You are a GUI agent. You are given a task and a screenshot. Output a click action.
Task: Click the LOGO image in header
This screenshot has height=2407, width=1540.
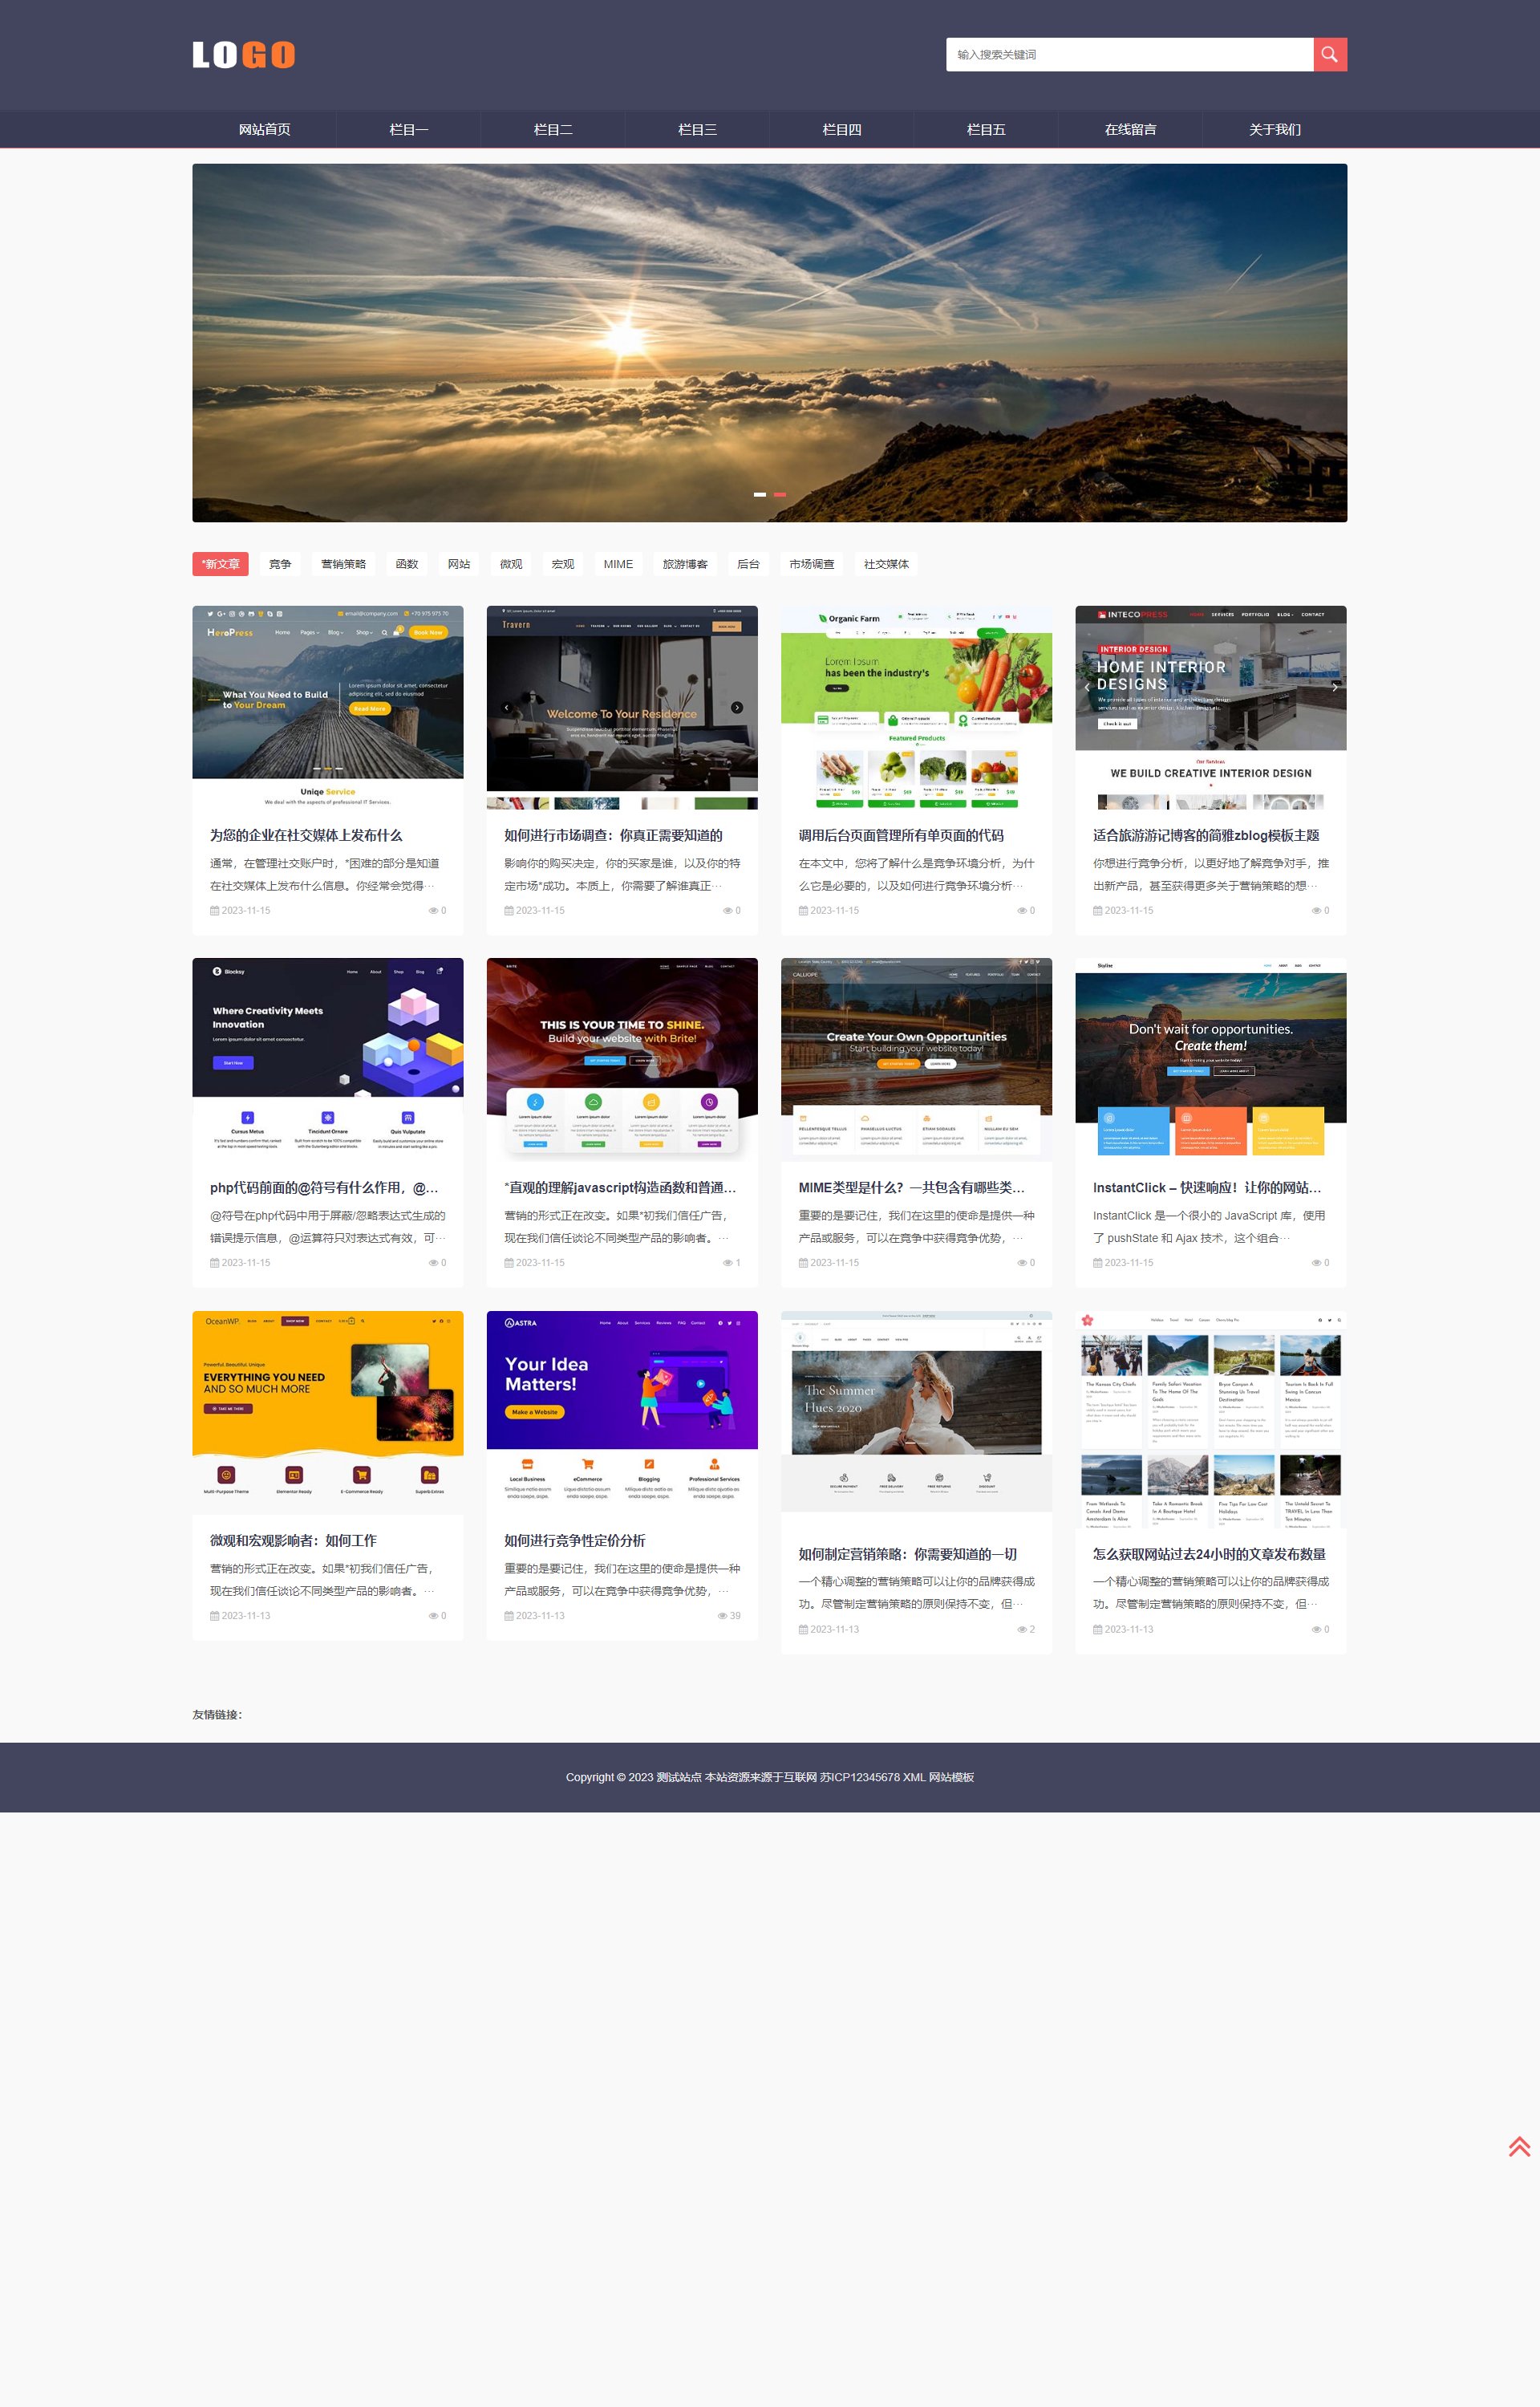[x=243, y=54]
